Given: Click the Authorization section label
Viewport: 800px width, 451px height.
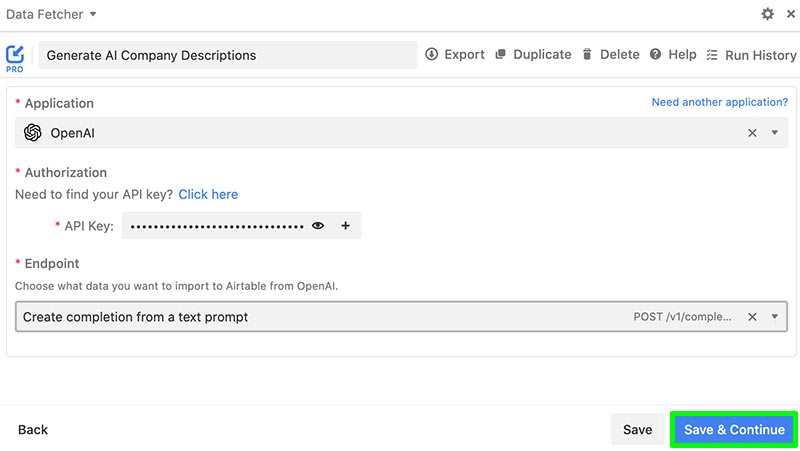Looking at the screenshot, I should [x=66, y=172].
